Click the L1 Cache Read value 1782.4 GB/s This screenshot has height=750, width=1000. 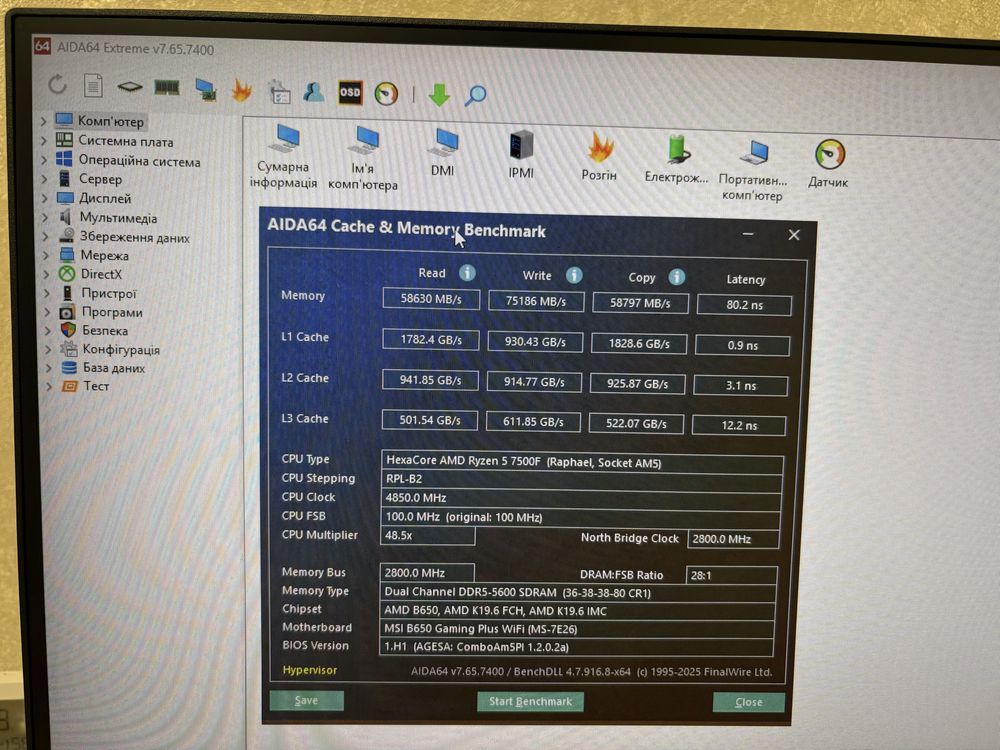431,339
